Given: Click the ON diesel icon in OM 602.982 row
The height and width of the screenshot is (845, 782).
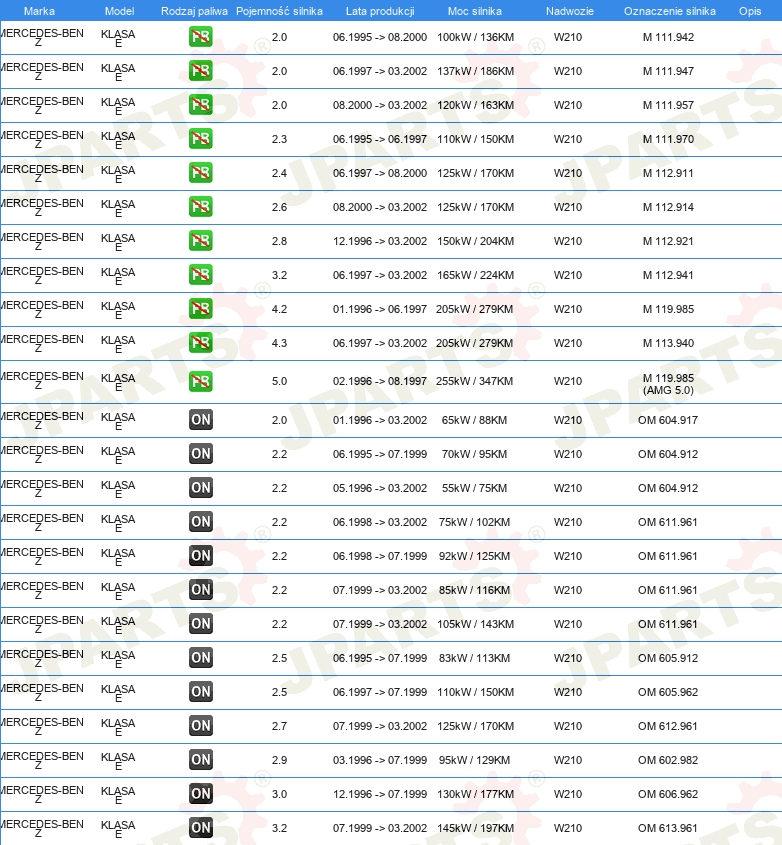Looking at the screenshot, I should (200, 759).
